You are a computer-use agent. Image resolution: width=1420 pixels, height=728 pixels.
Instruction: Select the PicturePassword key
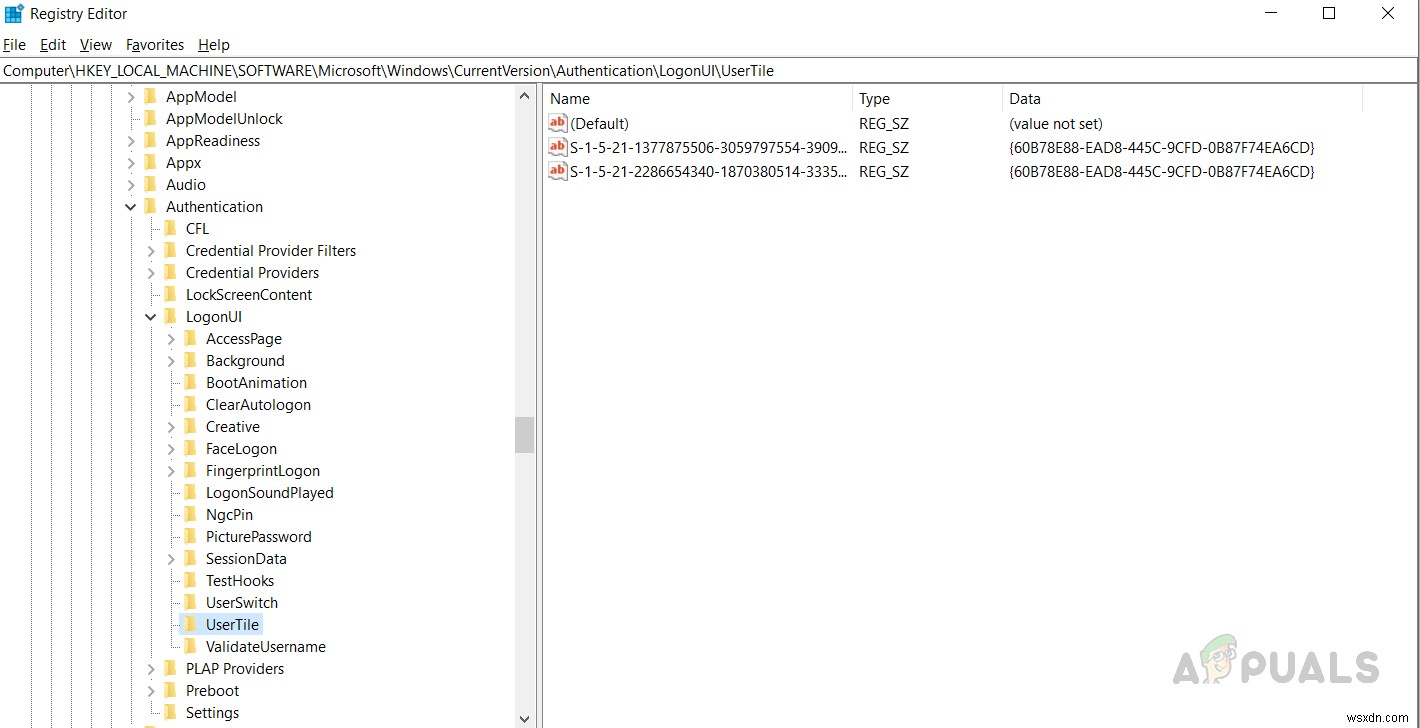pos(259,537)
